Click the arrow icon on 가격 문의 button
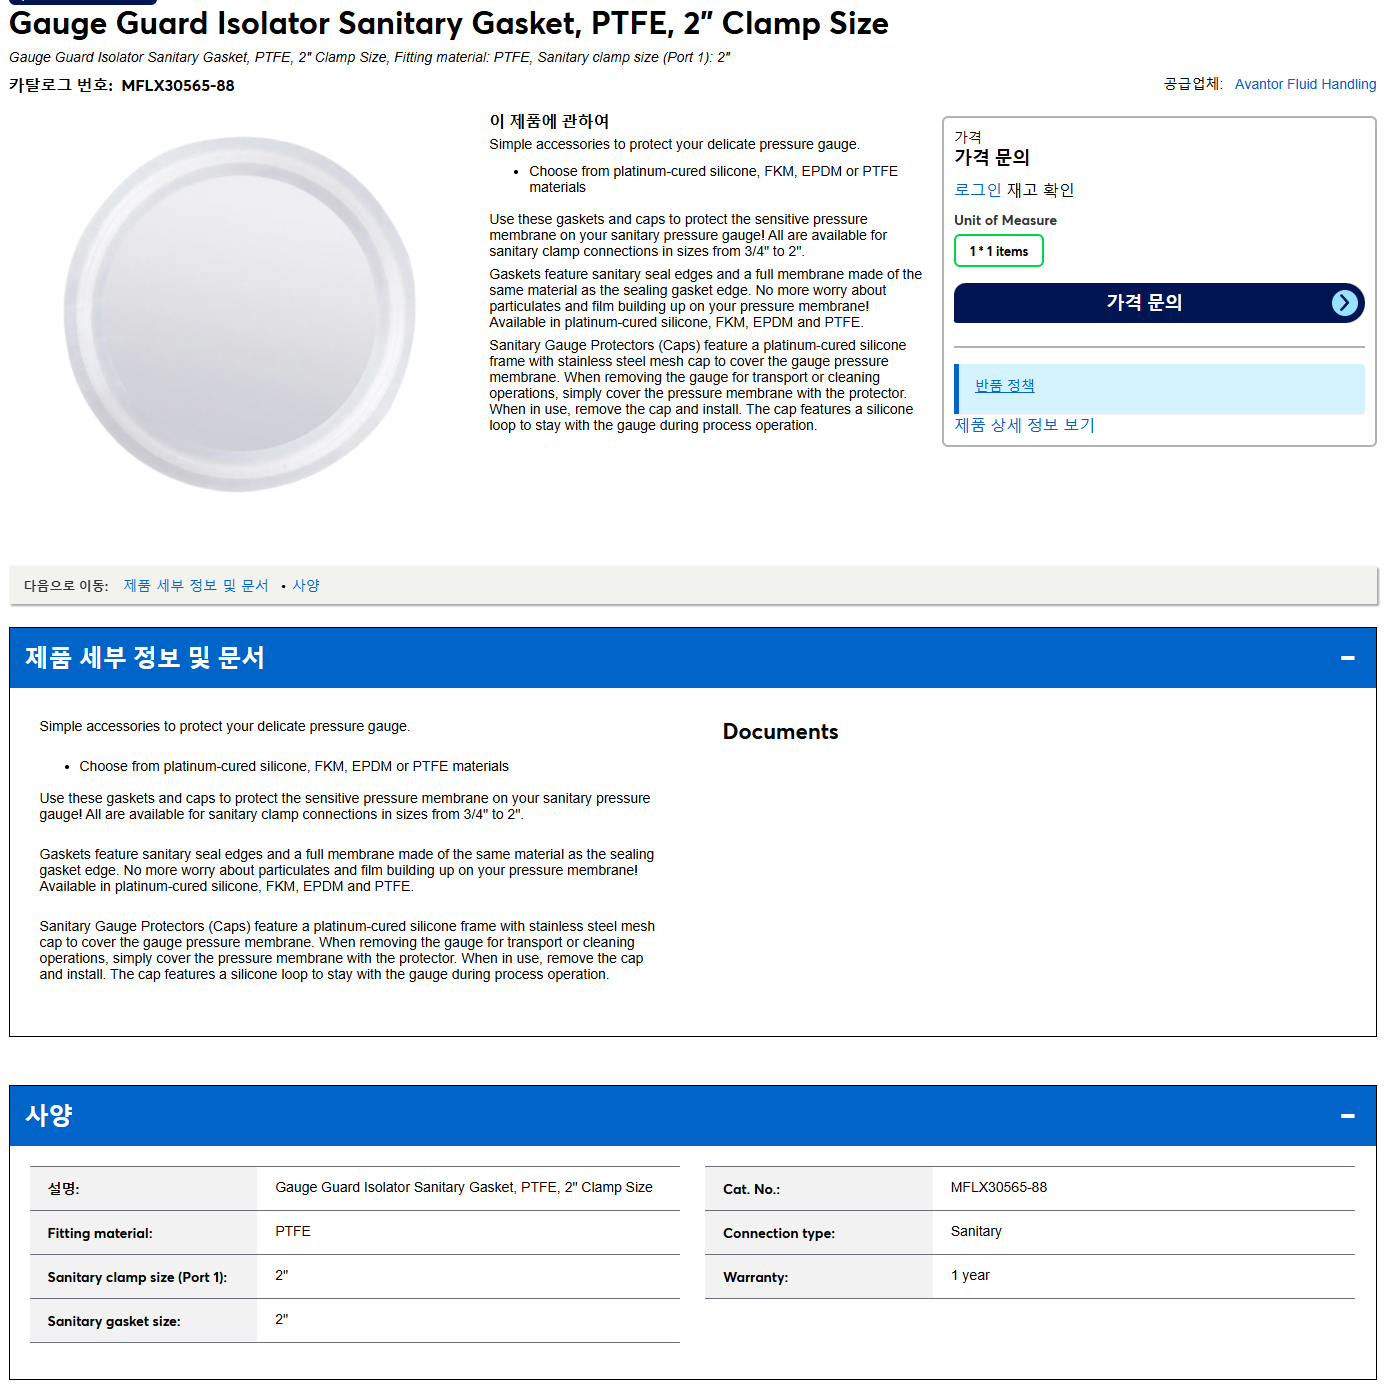 (1345, 303)
